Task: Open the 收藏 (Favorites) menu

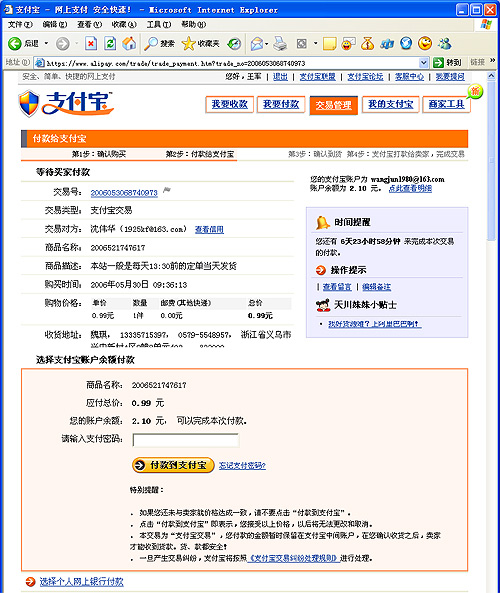Action: click(124, 25)
